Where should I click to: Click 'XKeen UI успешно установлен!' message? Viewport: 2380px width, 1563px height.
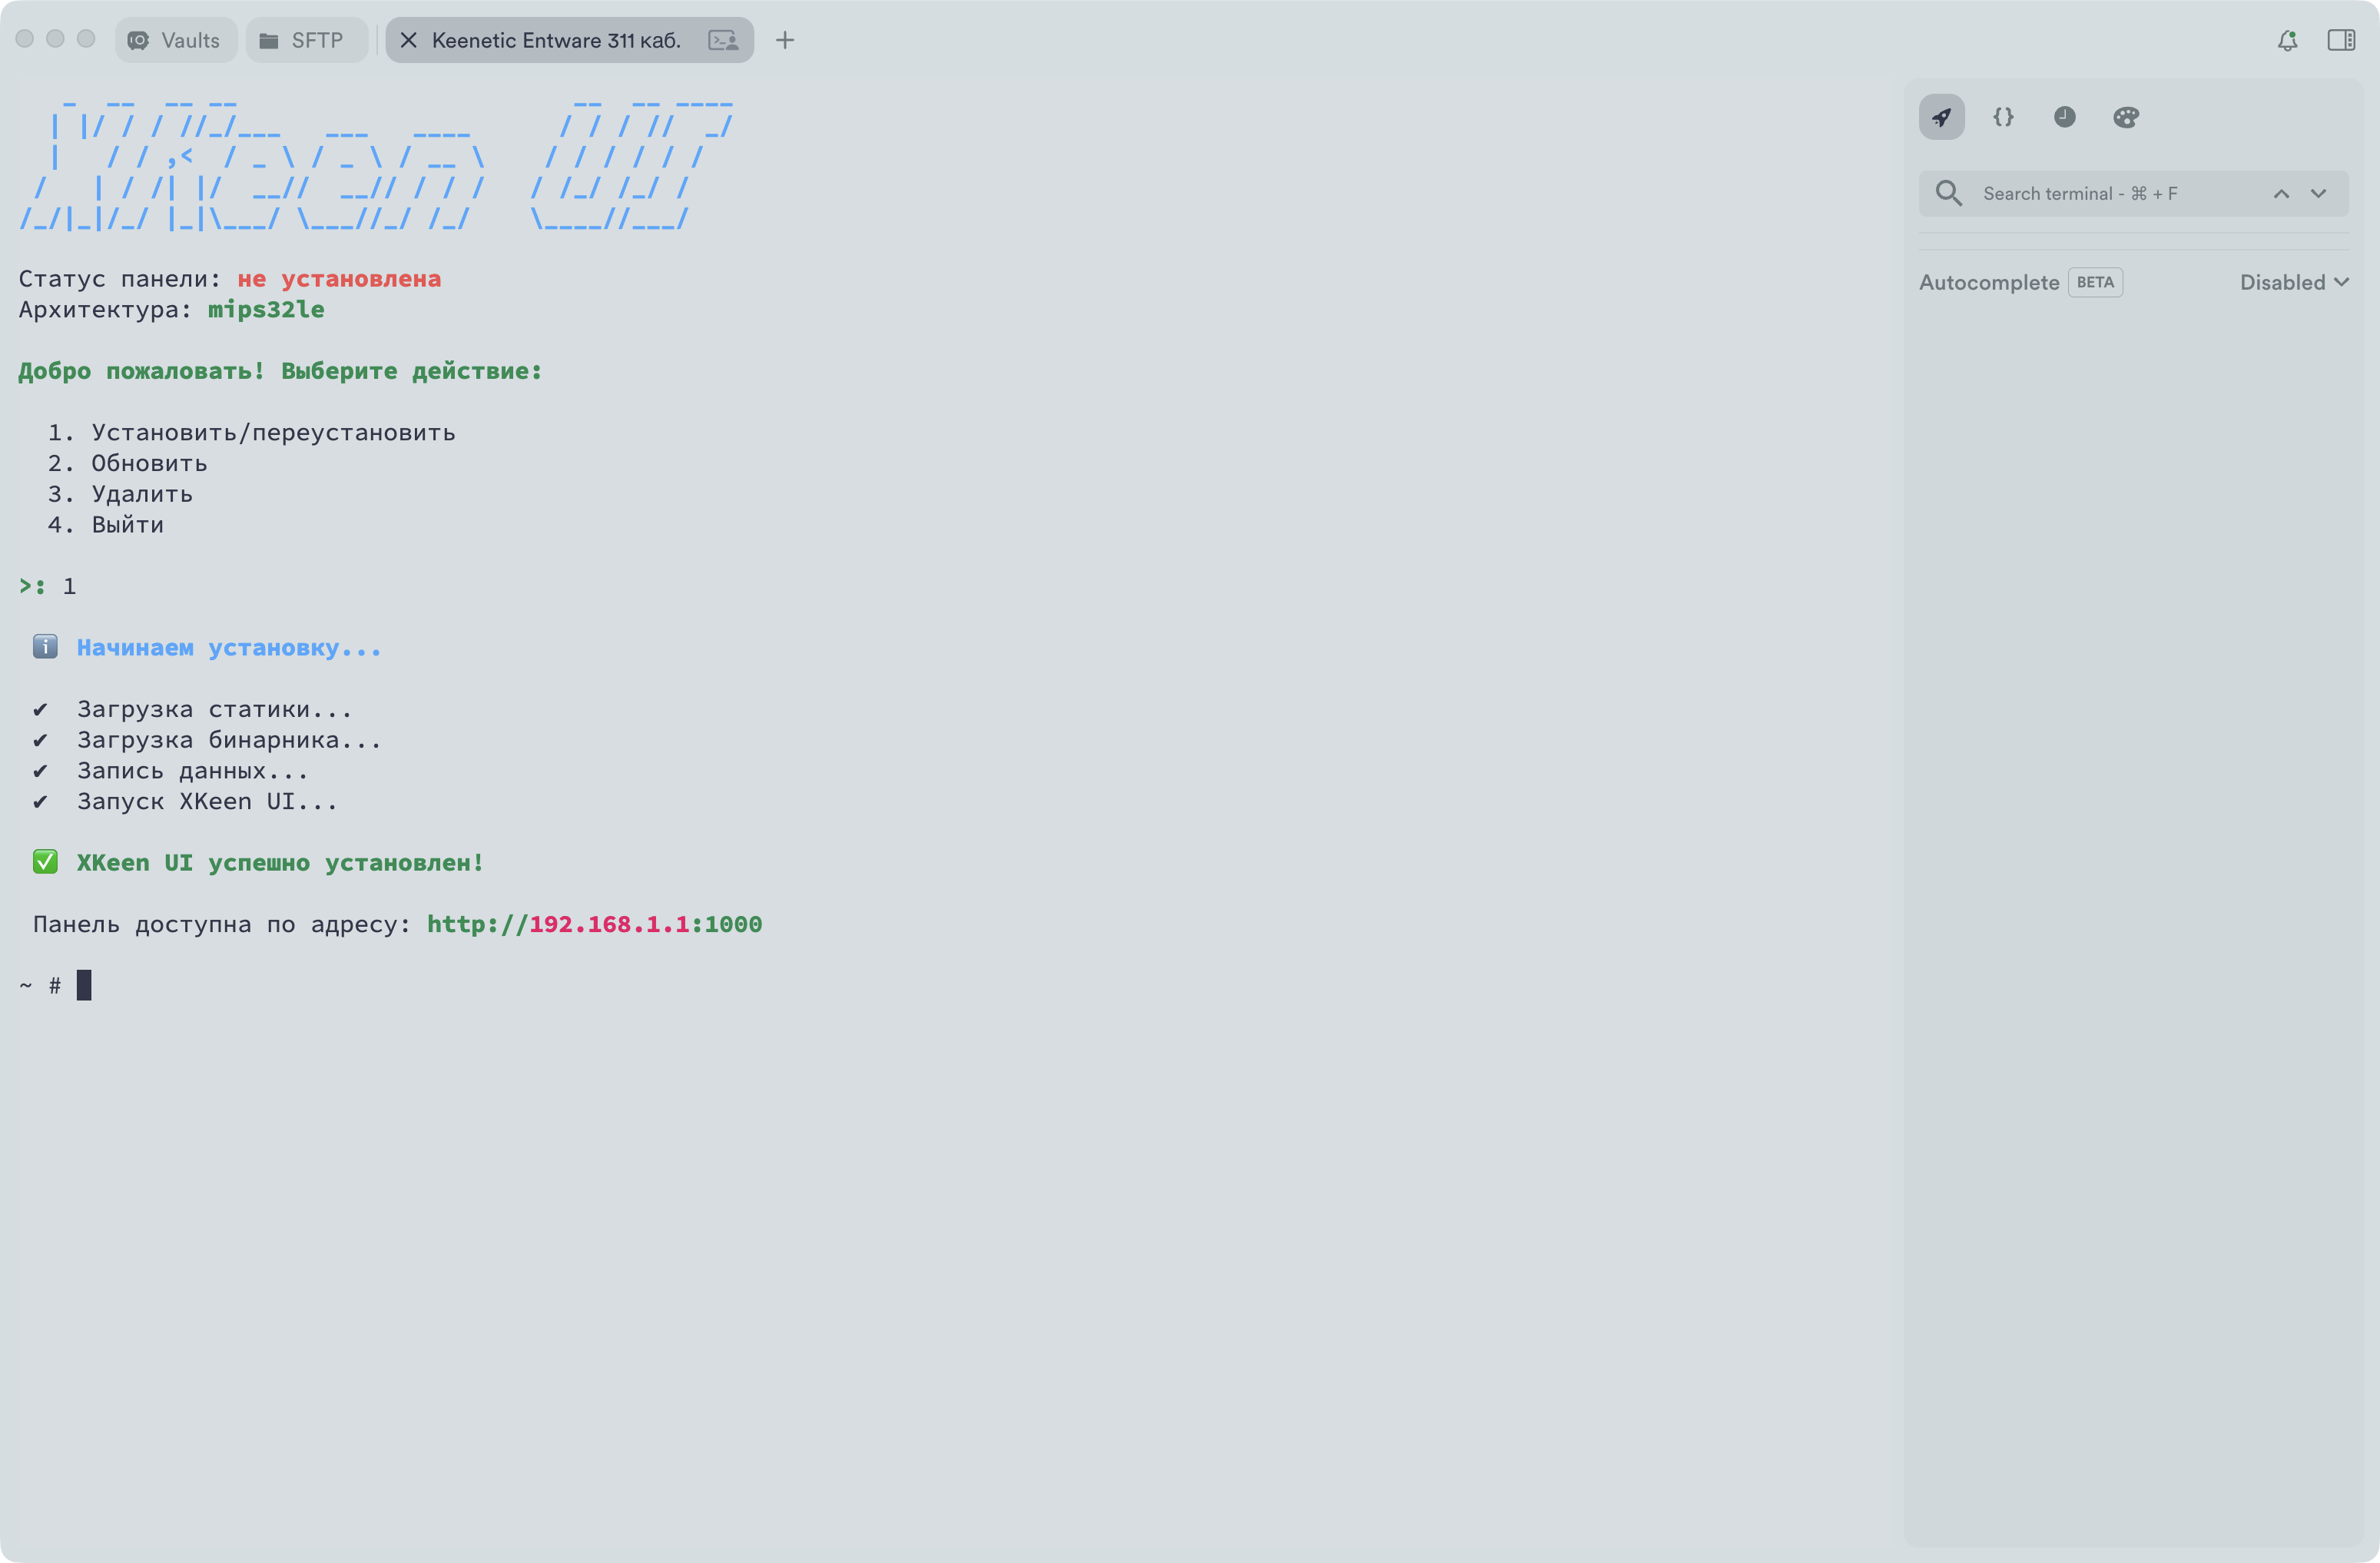(280, 863)
